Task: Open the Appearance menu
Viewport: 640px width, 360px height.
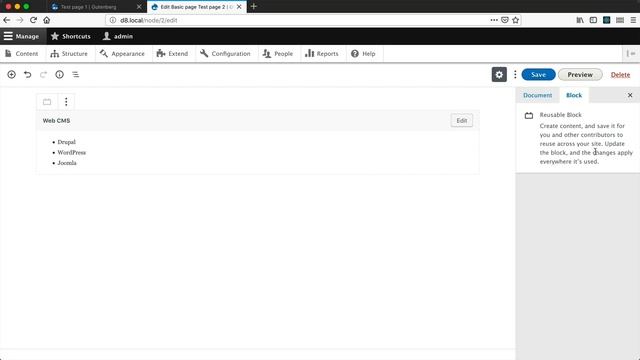Action: pyautogui.click(x=122, y=53)
